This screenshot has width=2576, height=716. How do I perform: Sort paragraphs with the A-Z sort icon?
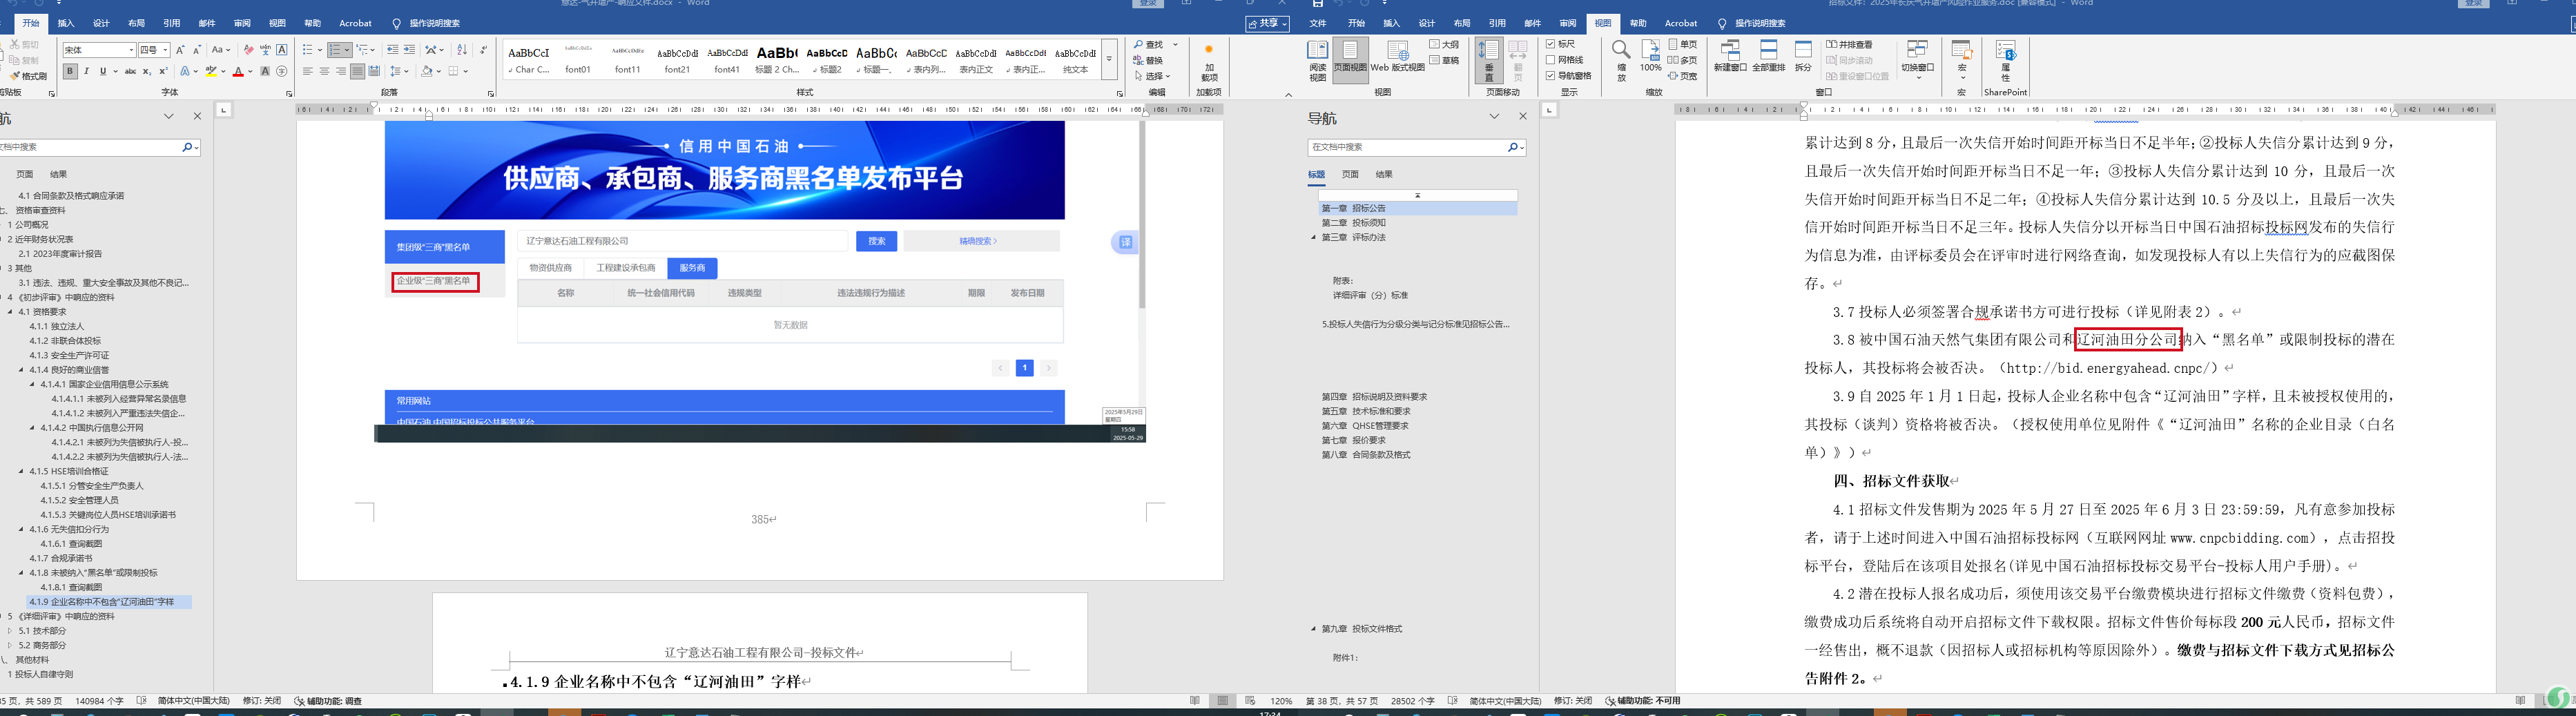462,49
